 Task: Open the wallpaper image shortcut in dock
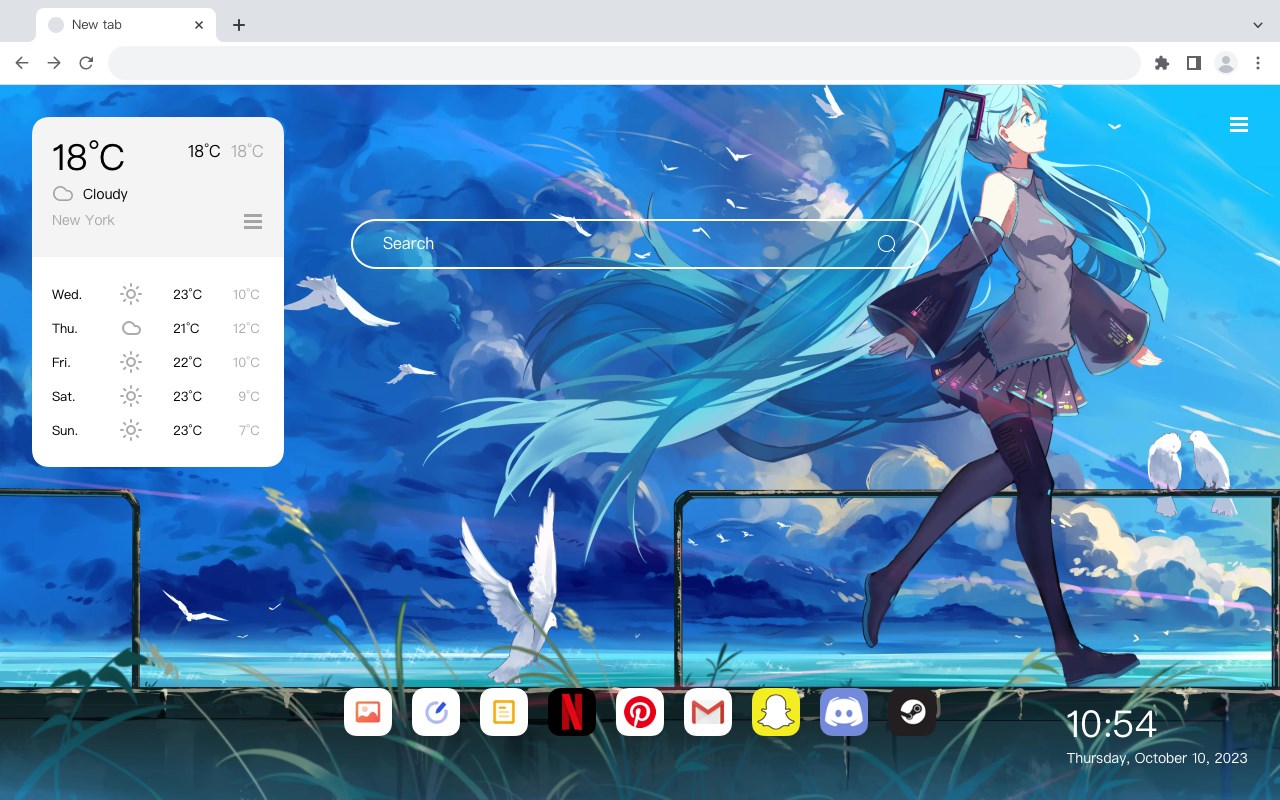368,712
